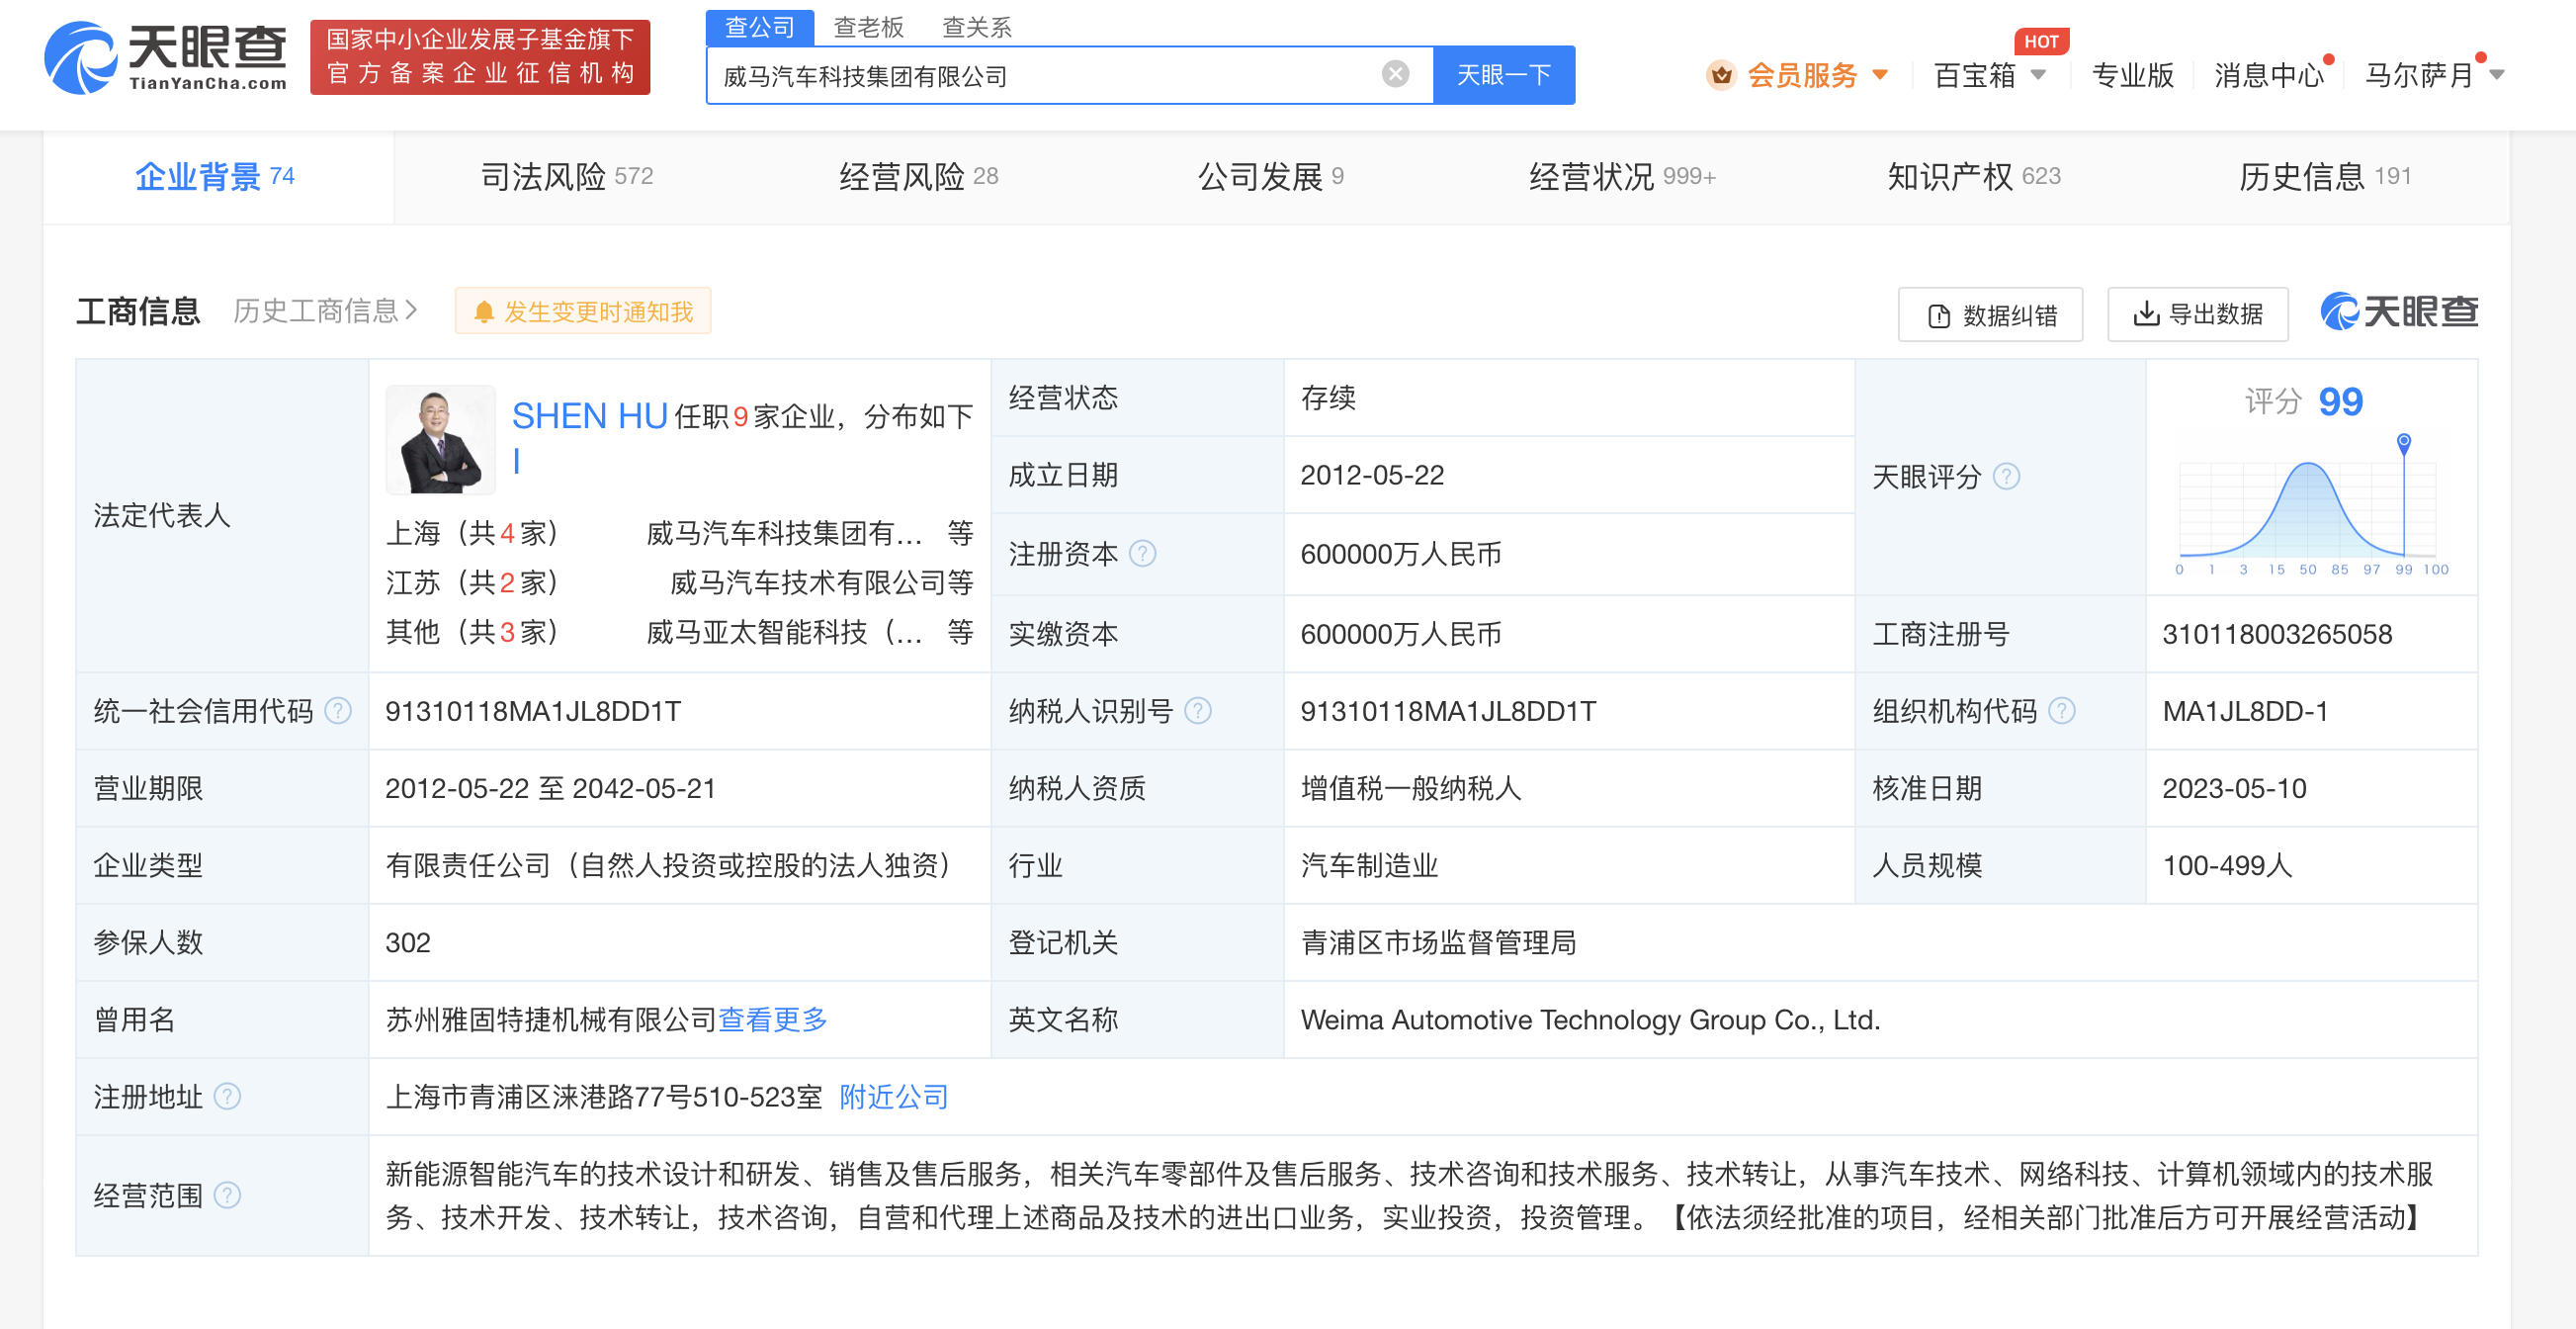
Task: Click help icon next to 经营范围
Action: (227, 1195)
